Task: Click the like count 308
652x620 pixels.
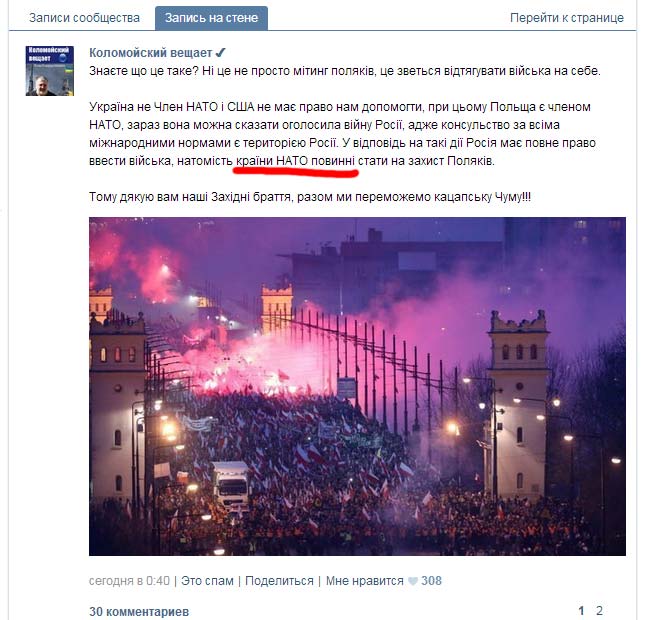Action: pos(431,581)
